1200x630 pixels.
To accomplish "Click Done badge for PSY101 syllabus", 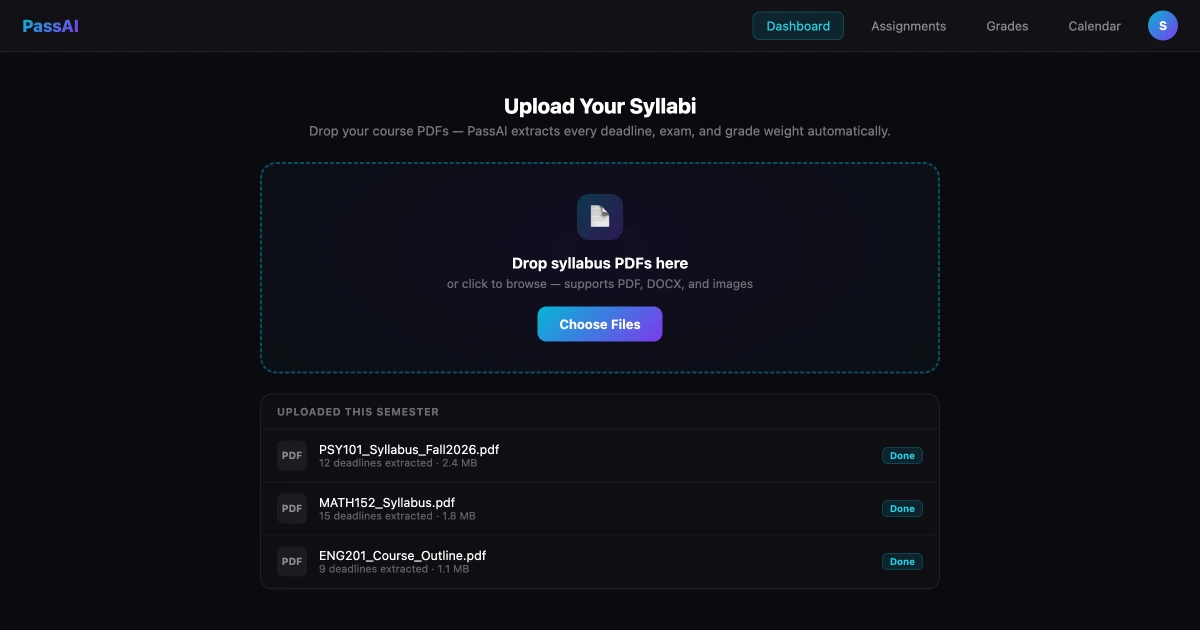I will 902,455.
